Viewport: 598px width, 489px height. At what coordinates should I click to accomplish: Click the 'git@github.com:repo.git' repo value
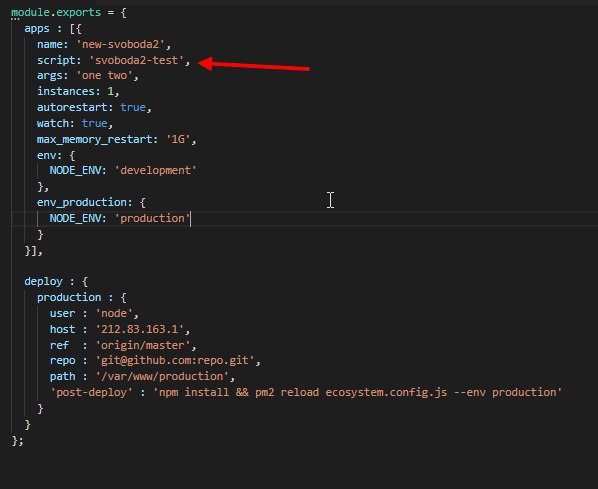(175, 361)
